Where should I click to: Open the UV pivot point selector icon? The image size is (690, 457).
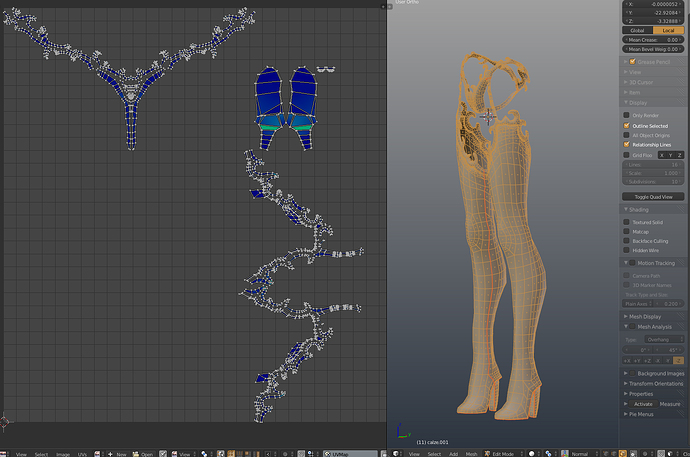(204, 453)
